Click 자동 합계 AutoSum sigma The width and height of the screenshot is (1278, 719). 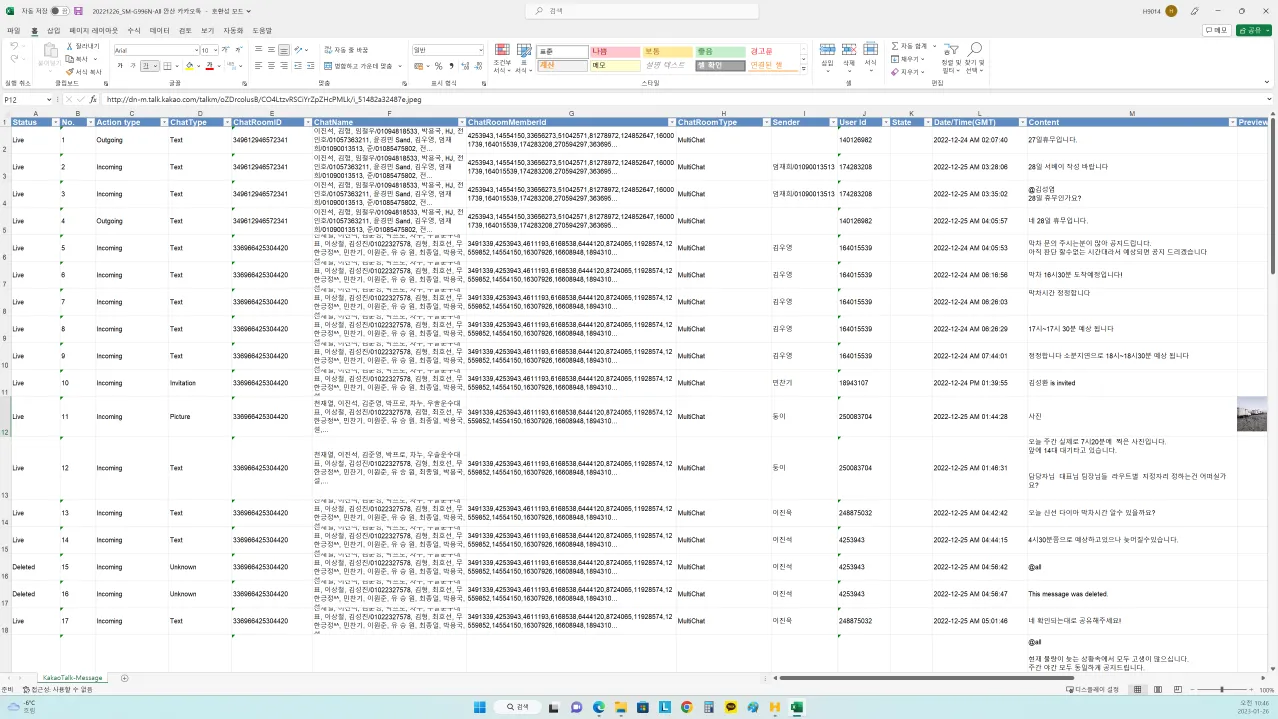click(910, 46)
